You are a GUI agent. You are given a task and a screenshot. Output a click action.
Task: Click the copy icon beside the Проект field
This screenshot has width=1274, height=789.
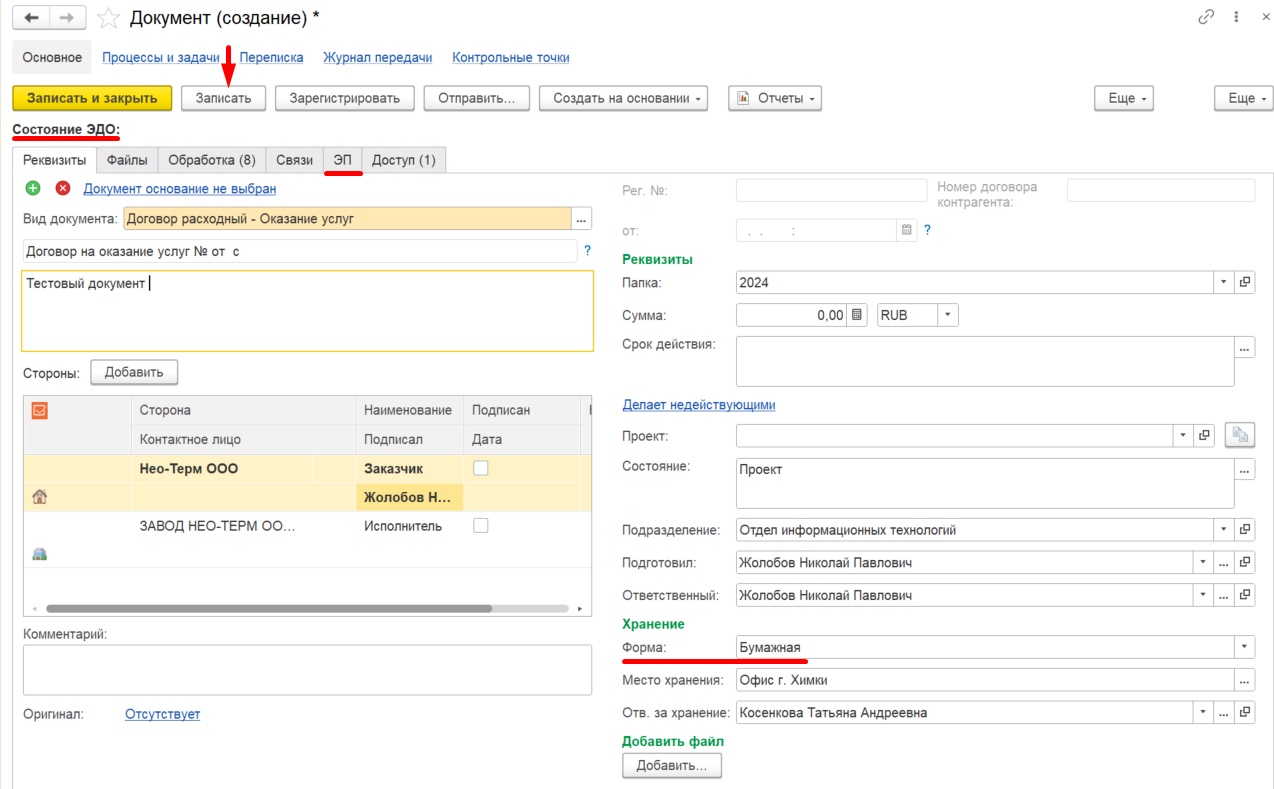pos(1239,435)
